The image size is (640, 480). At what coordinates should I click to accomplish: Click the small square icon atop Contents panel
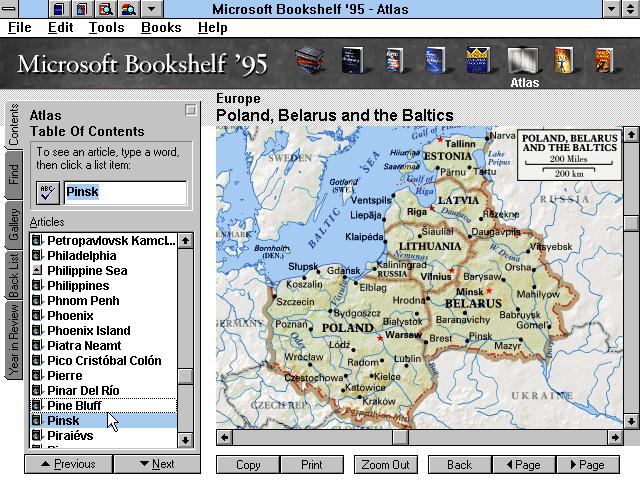(x=191, y=110)
